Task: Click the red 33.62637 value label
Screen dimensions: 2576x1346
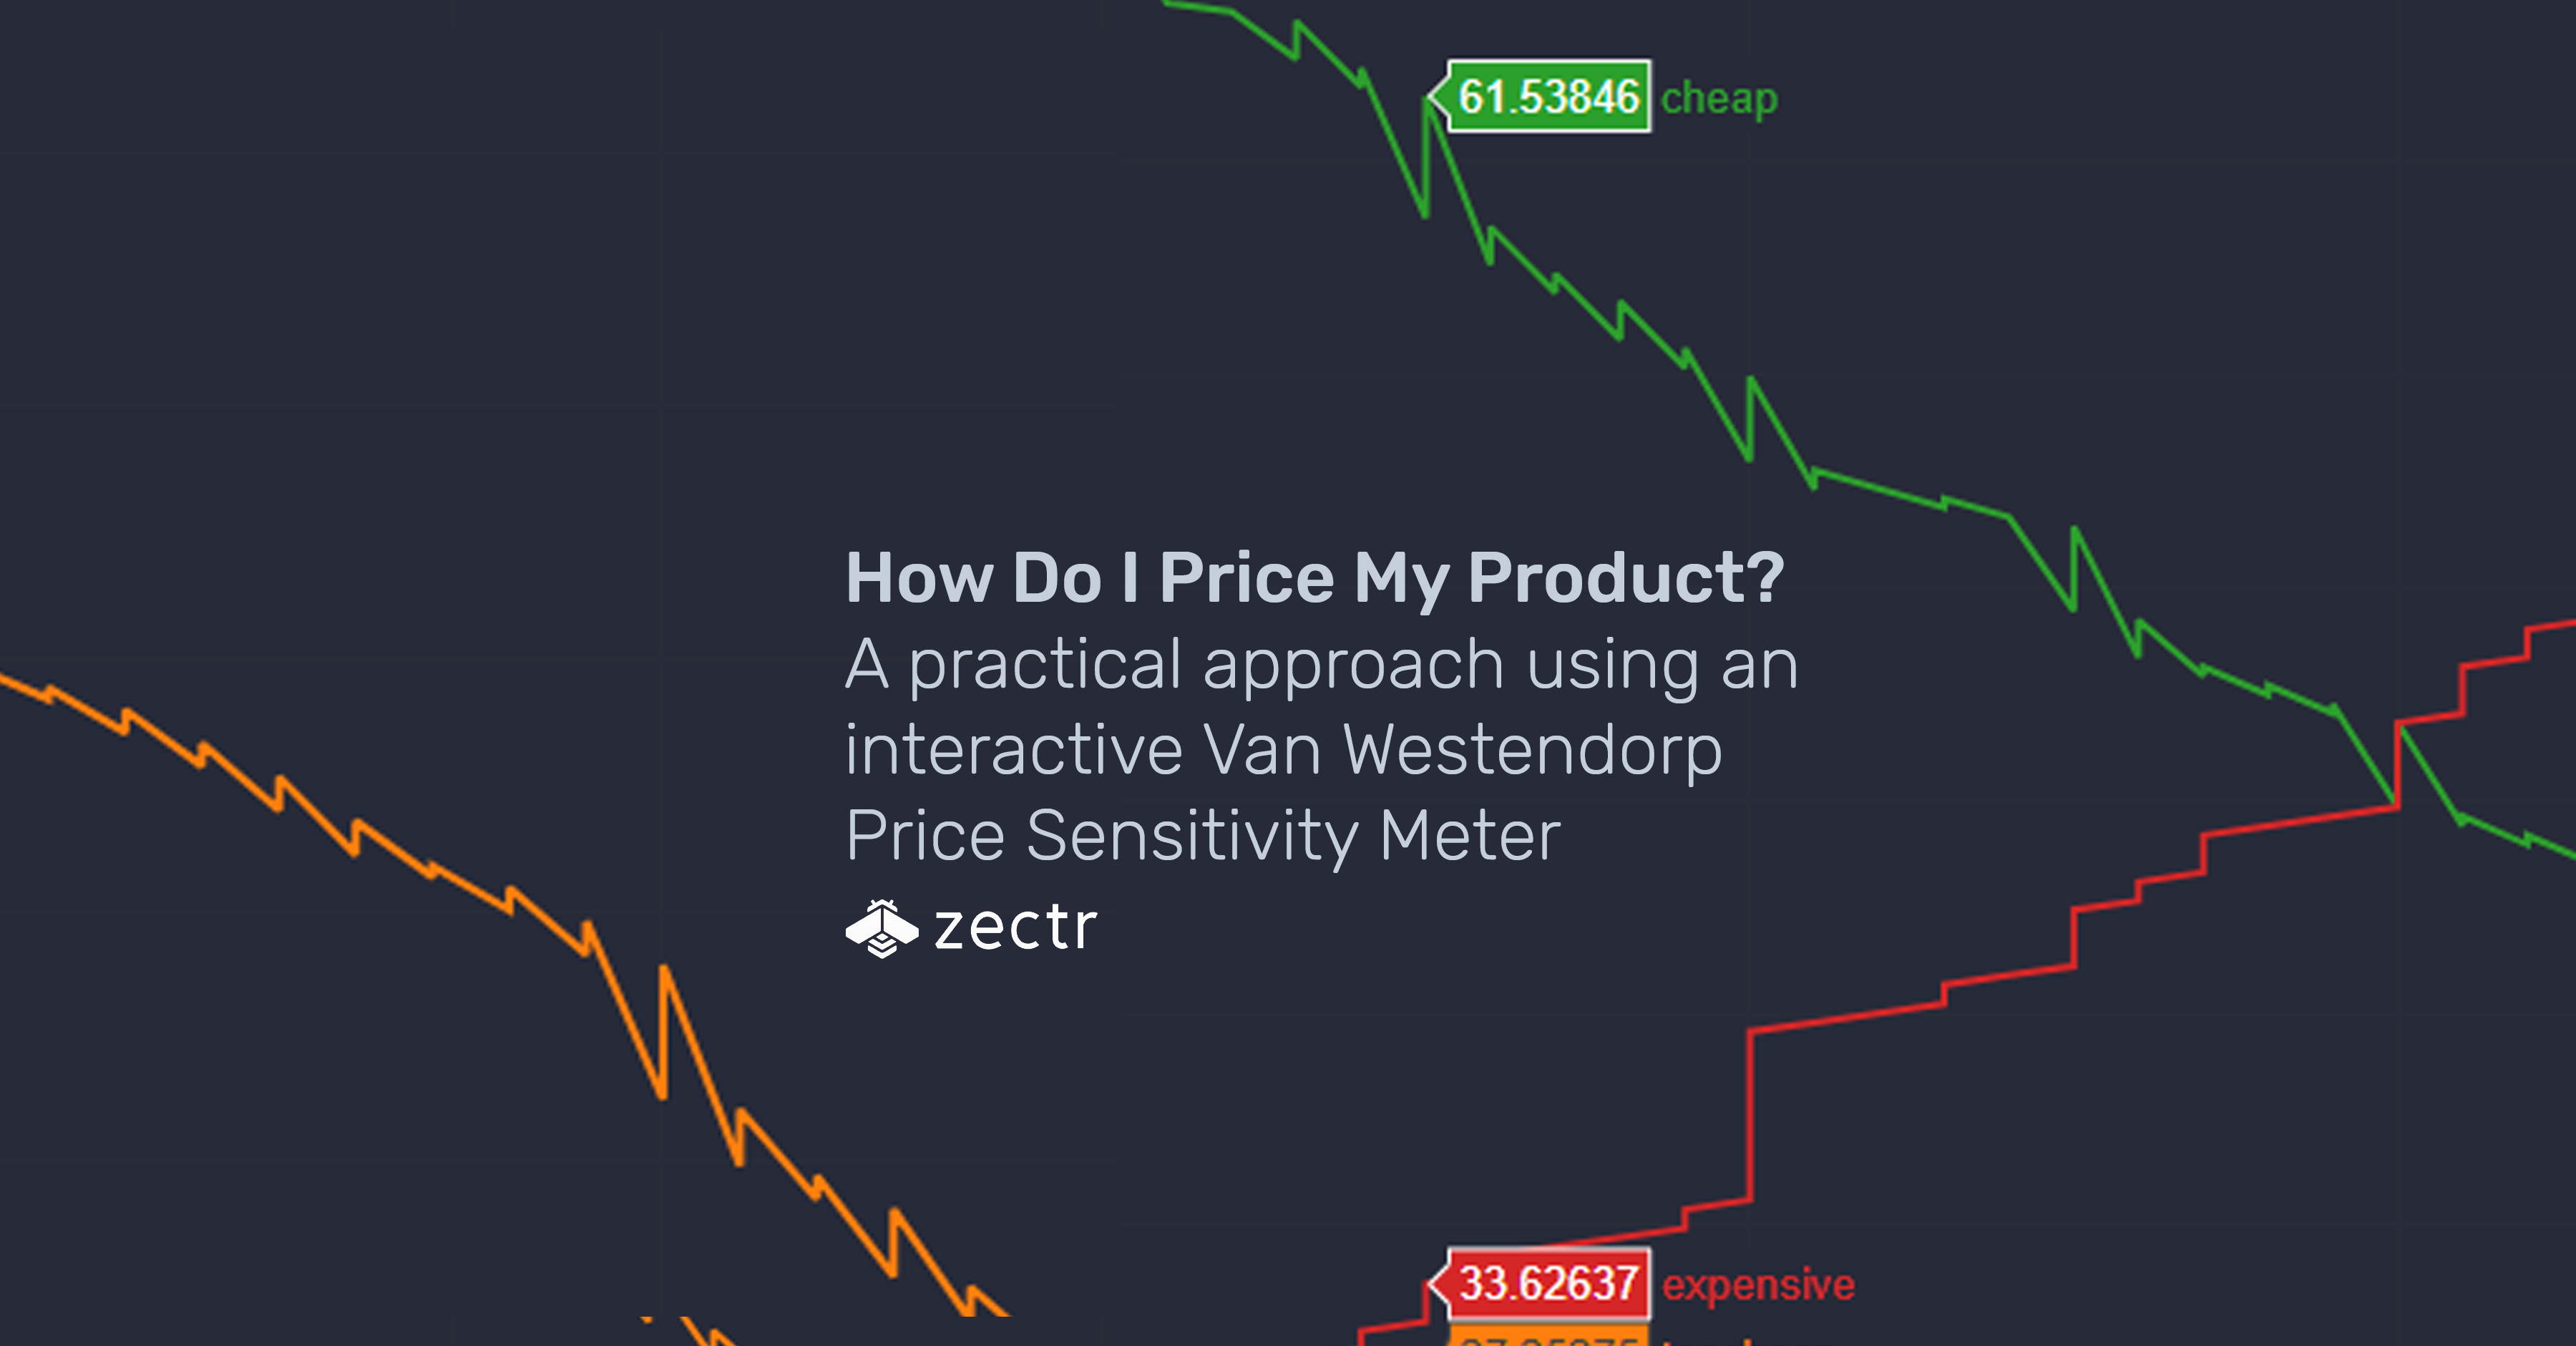Action: [1549, 1284]
